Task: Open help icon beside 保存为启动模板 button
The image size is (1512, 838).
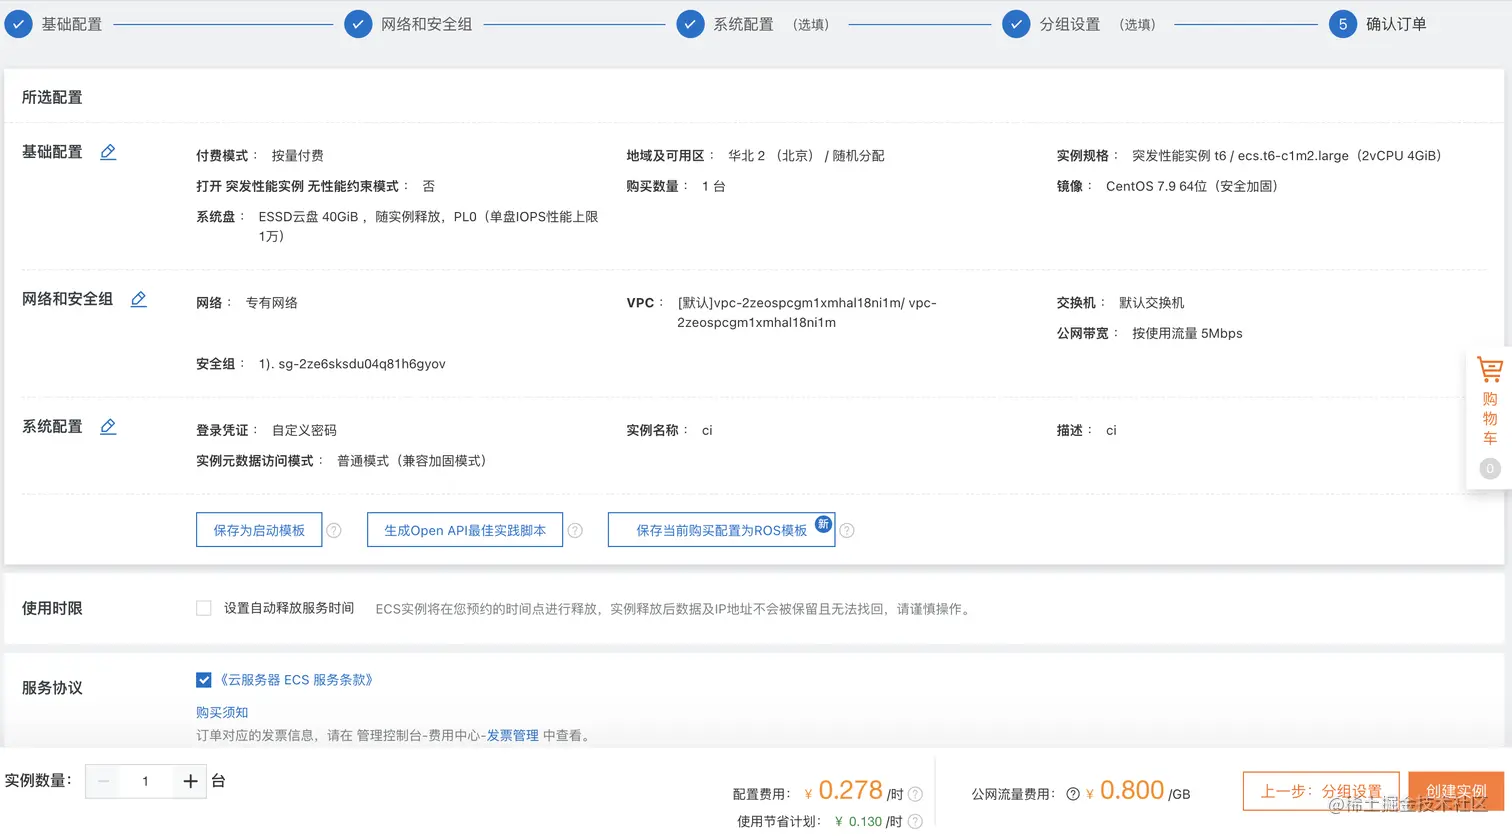Action: click(334, 530)
